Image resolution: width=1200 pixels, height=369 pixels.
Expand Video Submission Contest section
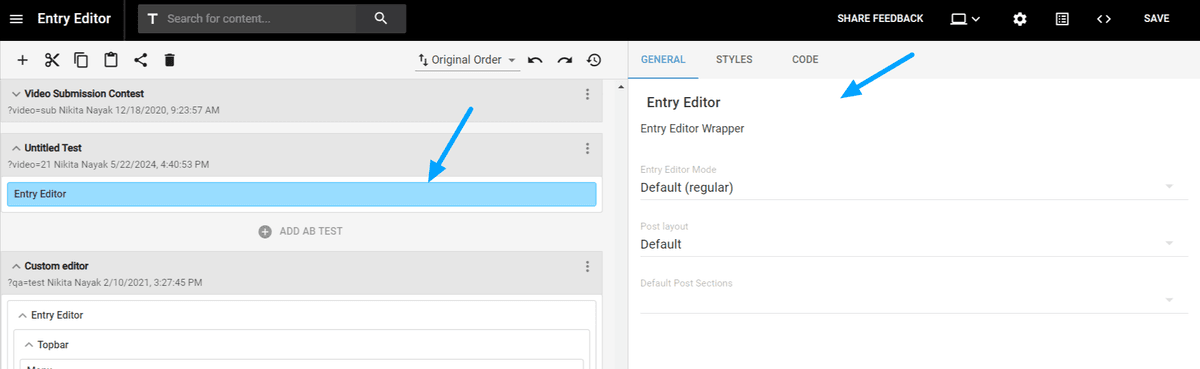click(16, 94)
